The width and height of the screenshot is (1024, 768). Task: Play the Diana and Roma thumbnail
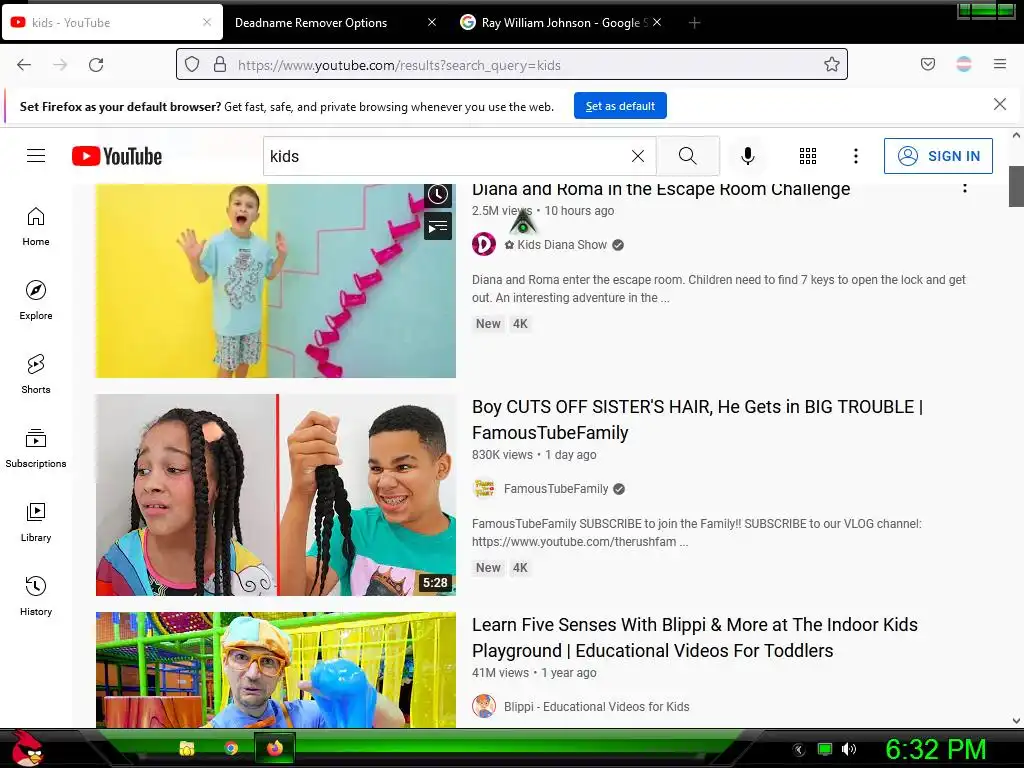pos(276,281)
